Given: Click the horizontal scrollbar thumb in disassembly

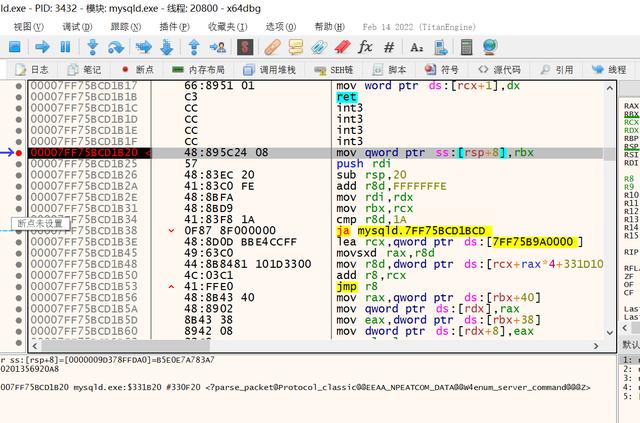Looking at the screenshot, I should tap(125, 346).
